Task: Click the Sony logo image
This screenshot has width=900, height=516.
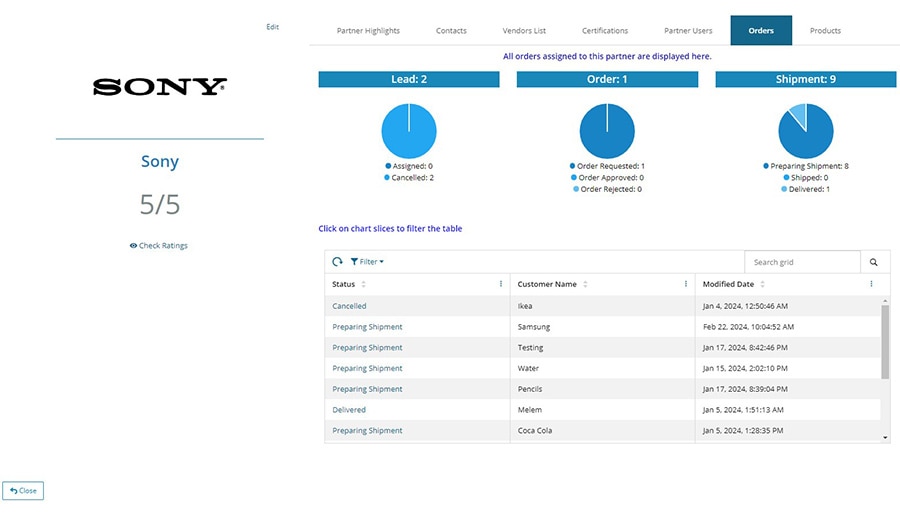Action: [x=160, y=87]
